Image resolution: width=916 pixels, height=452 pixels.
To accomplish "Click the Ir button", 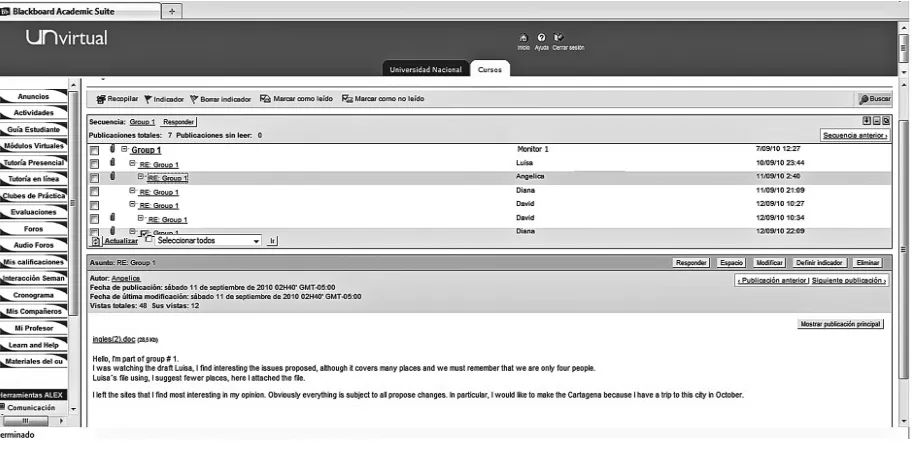I will click(x=272, y=241).
